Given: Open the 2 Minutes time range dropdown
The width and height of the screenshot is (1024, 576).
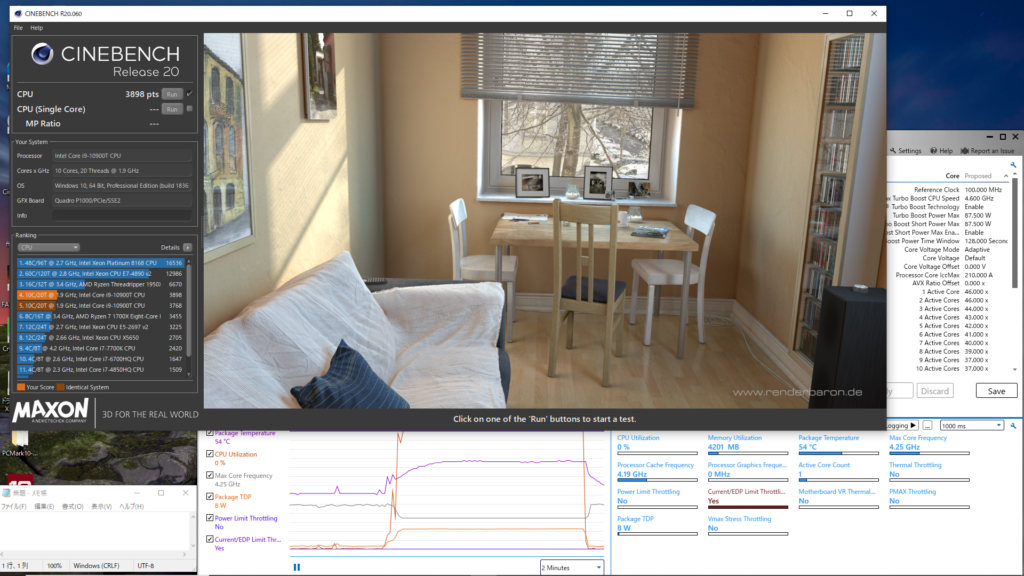Looking at the screenshot, I should coord(571,568).
